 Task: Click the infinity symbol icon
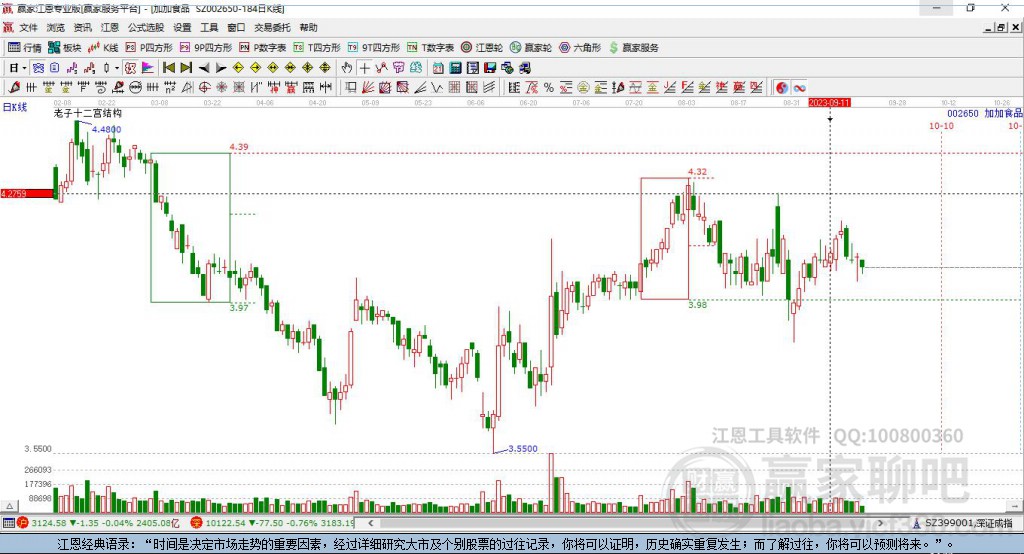coord(800,88)
